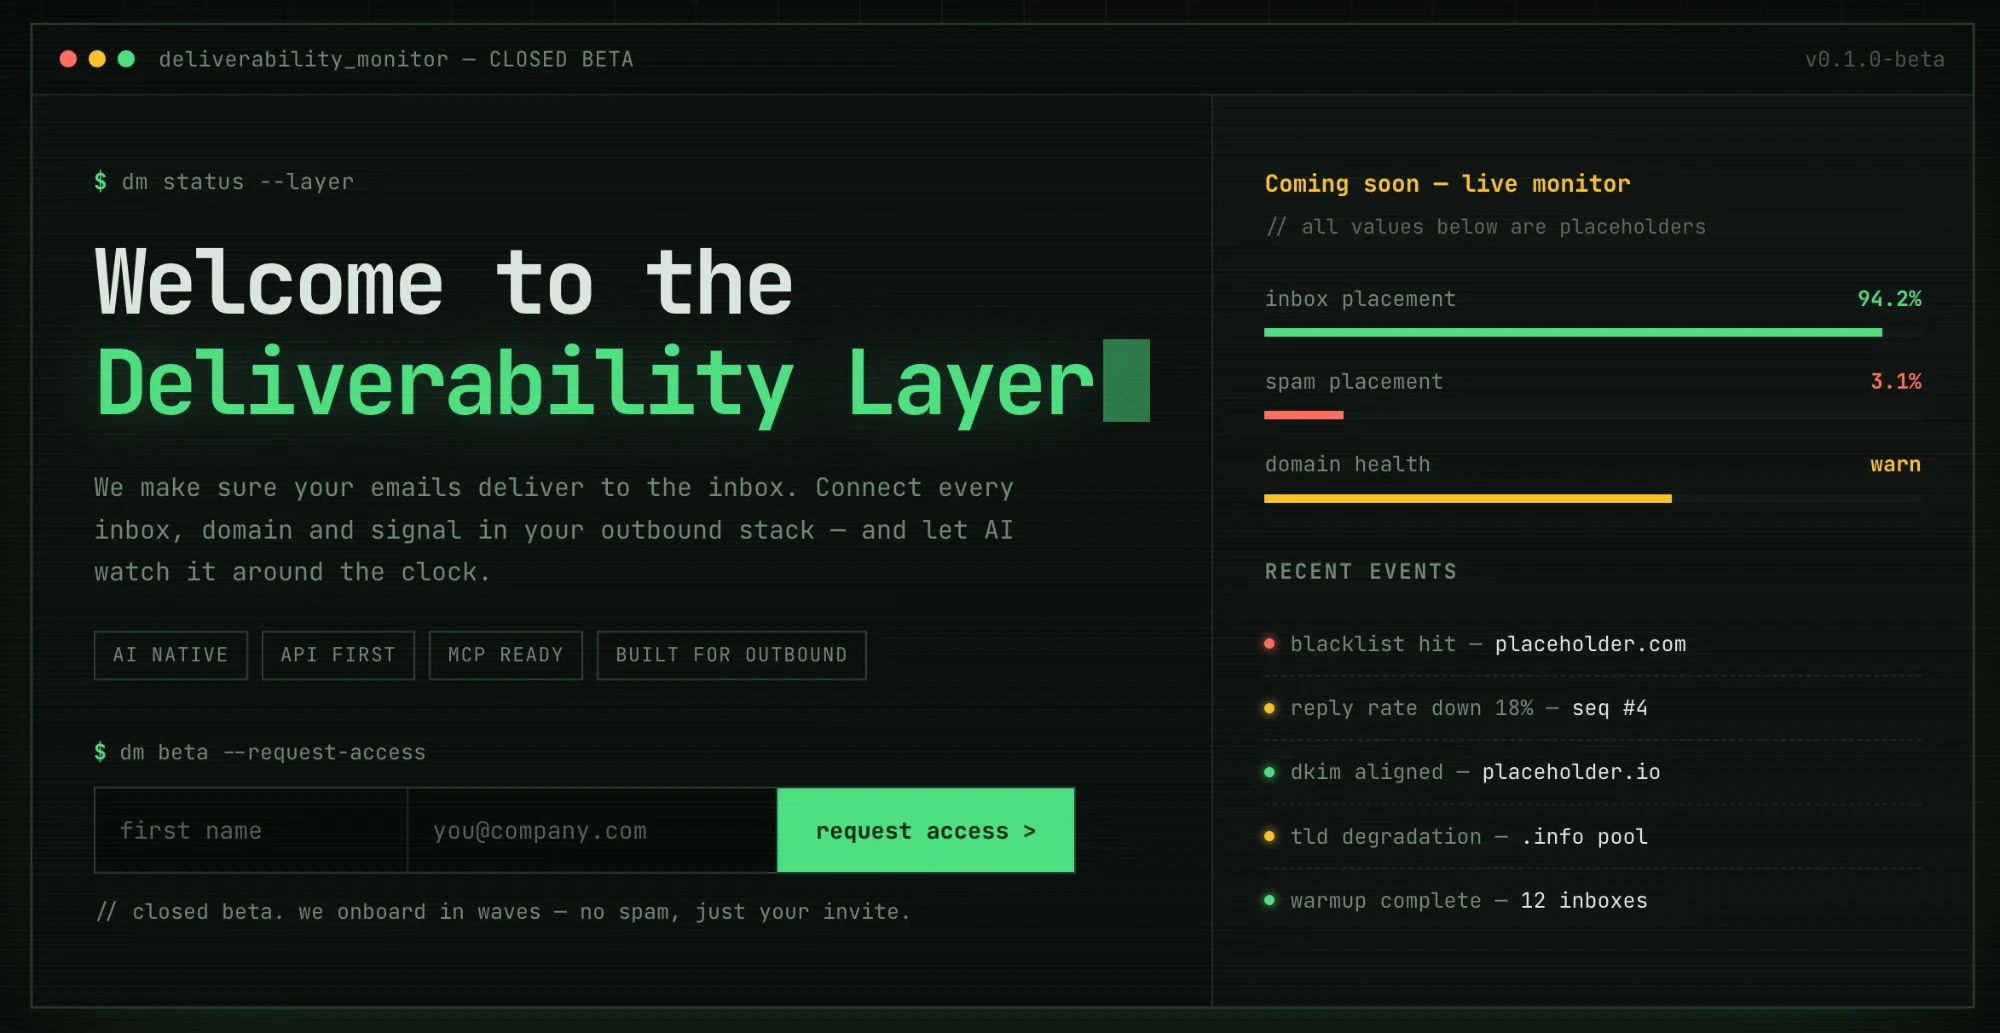Screen dimensions: 2000x1033
Task: Click yellow status dot beside reply rate down
Action: [x=1269, y=708]
